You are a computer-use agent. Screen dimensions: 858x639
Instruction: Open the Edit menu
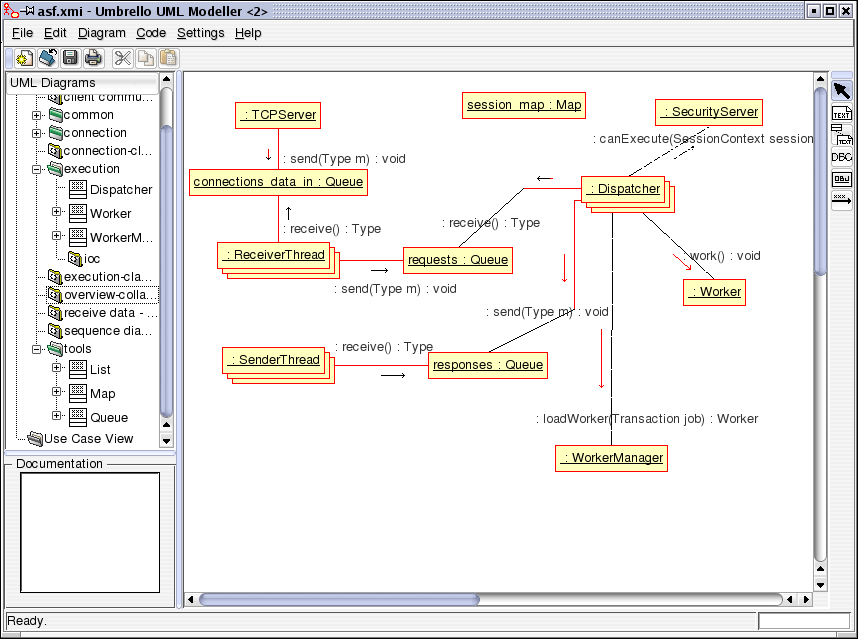55,33
